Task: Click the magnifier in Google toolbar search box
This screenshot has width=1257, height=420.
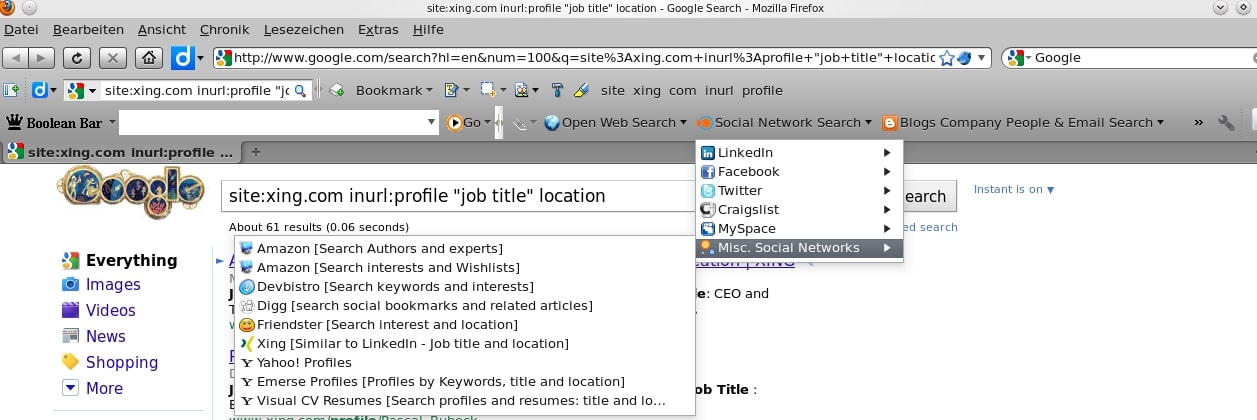Action: 299,90
